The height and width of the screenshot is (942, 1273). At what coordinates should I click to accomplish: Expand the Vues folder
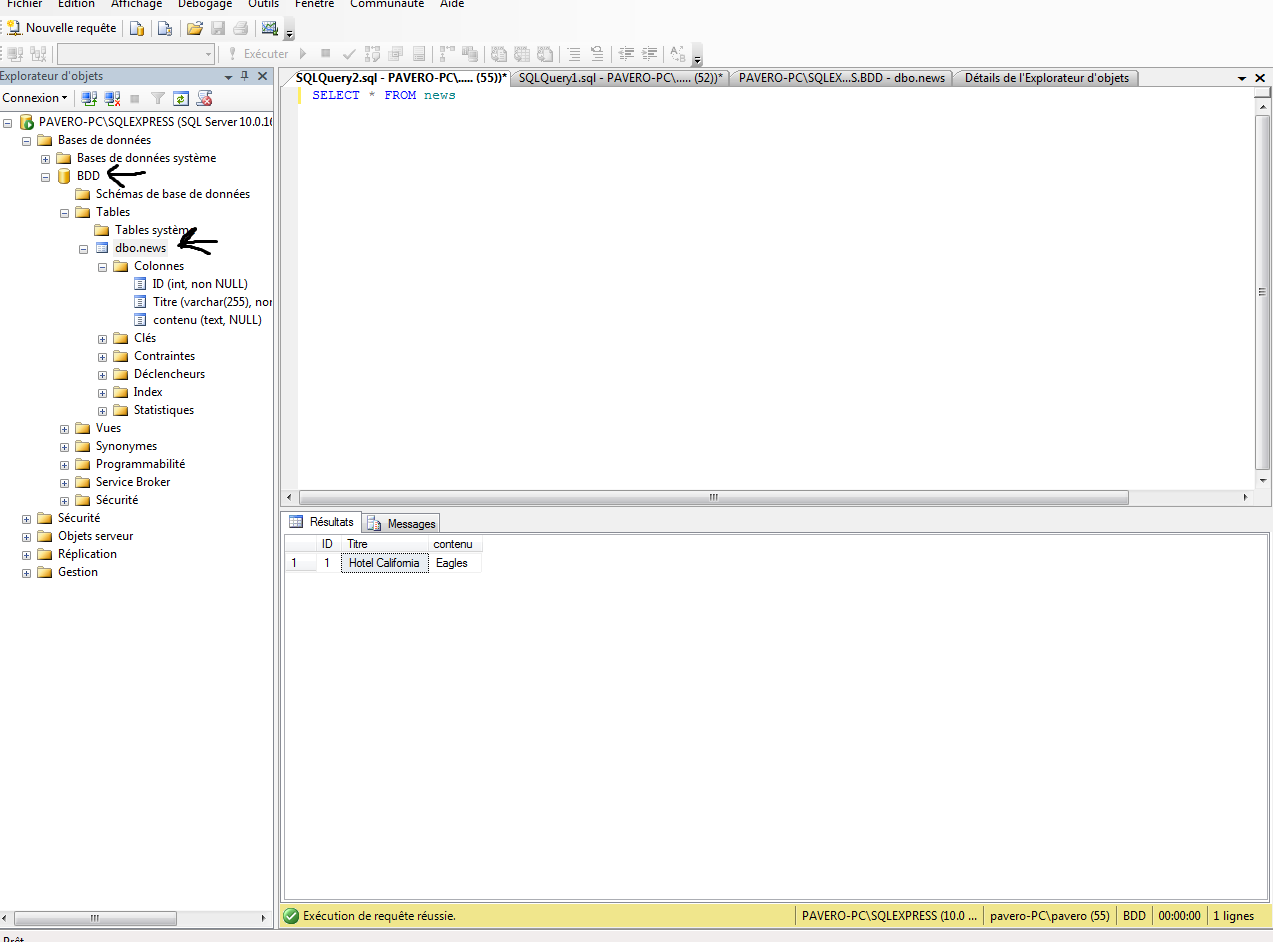click(x=64, y=428)
